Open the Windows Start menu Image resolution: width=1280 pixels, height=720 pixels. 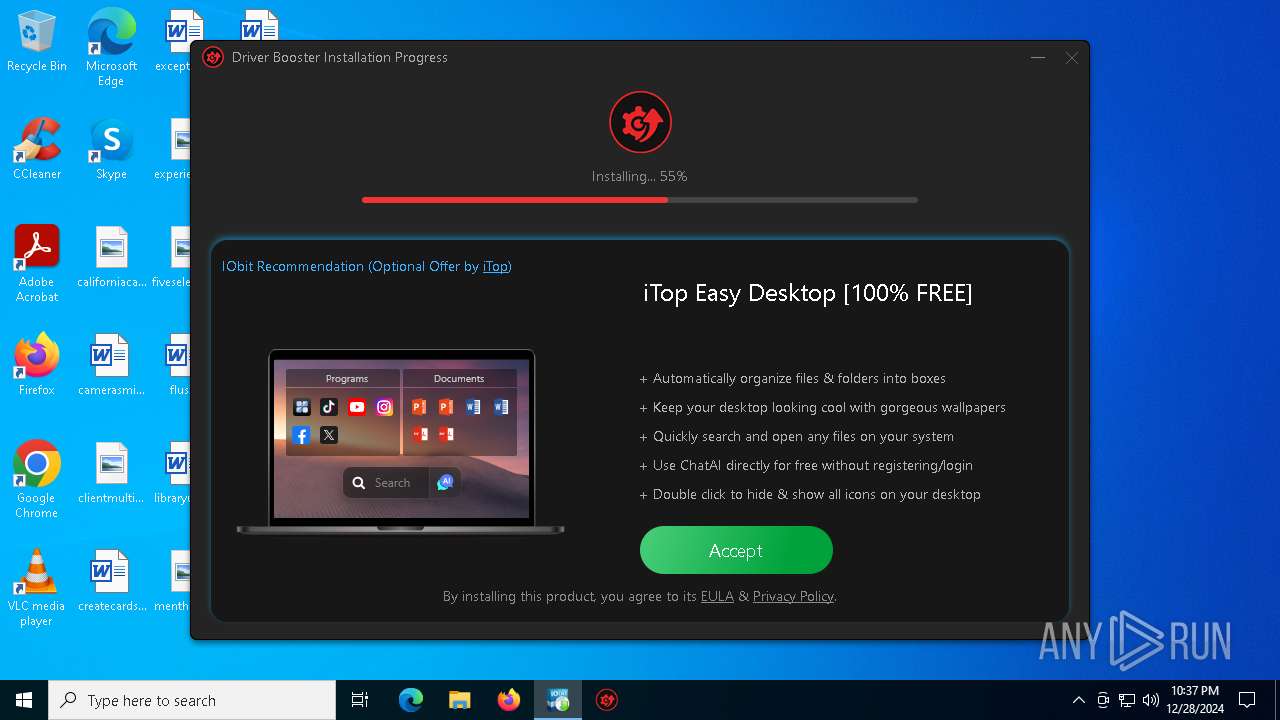(24, 700)
